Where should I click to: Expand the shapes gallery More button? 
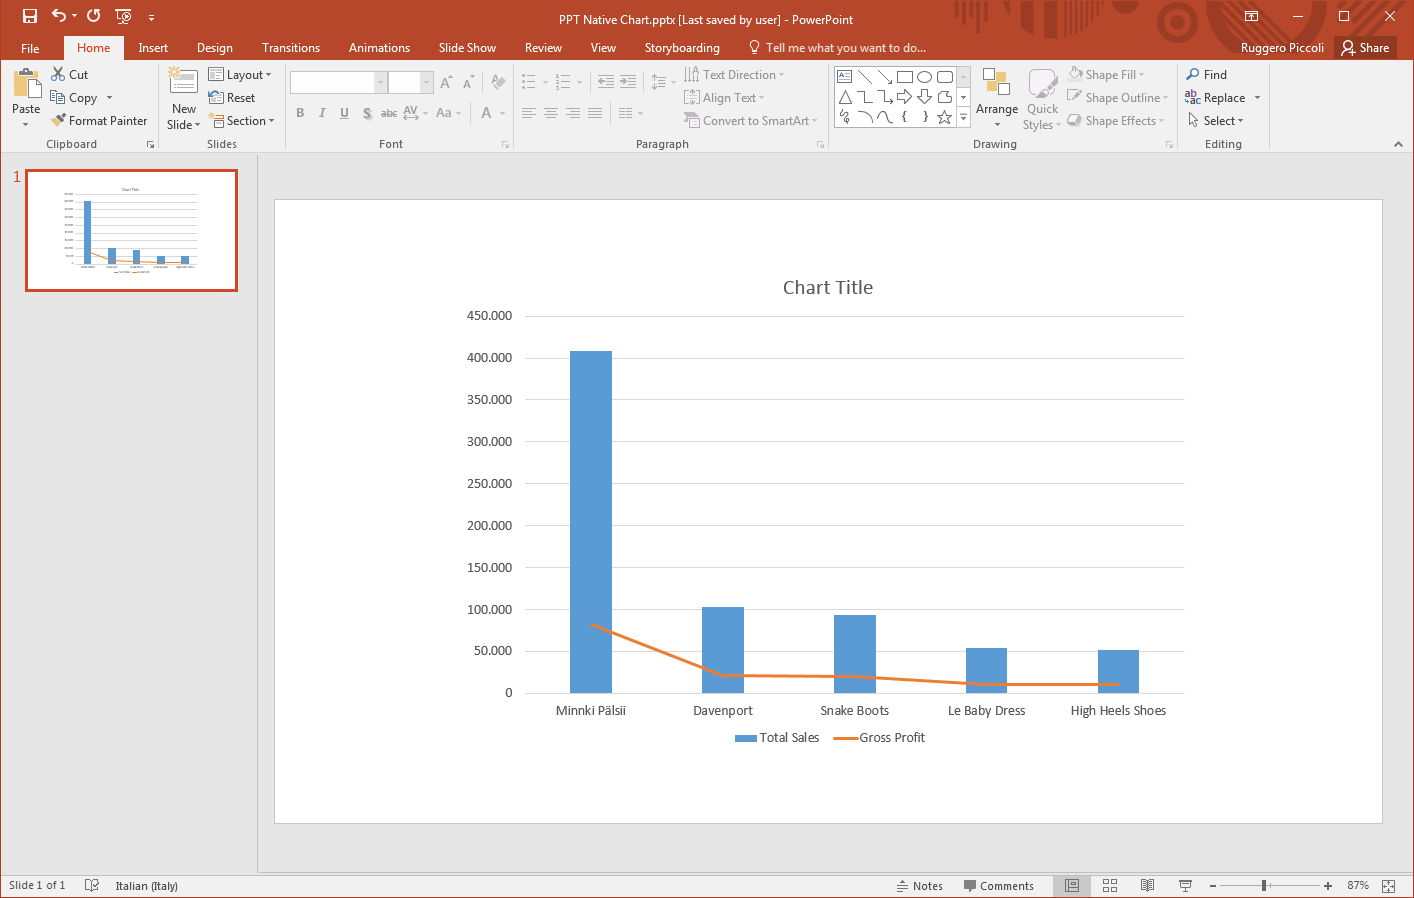[x=964, y=117]
